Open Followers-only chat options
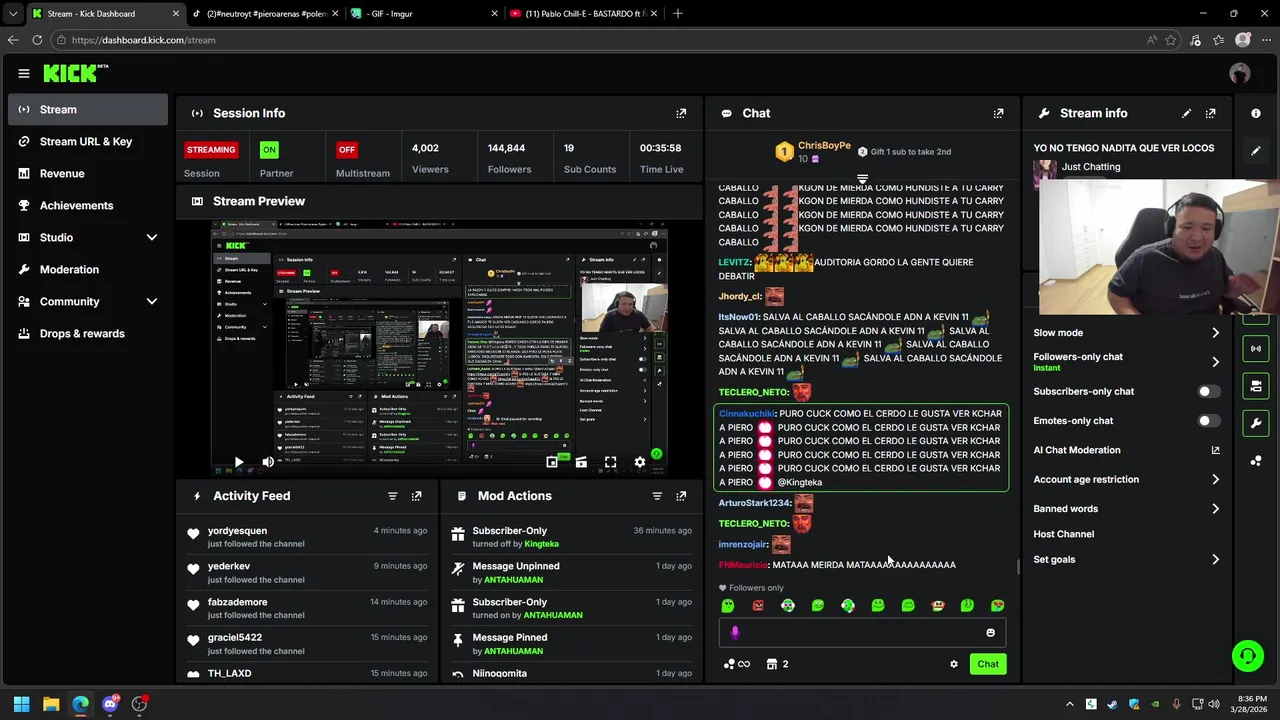Viewport: 1280px width, 720px height. (x=1127, y=361)
